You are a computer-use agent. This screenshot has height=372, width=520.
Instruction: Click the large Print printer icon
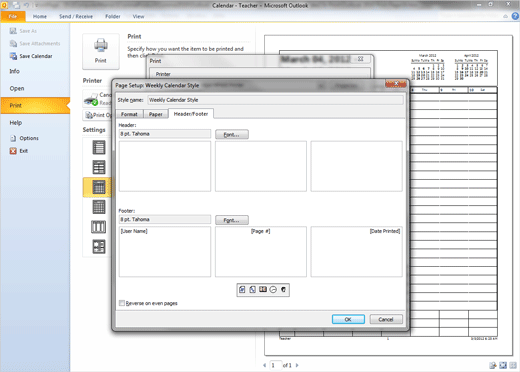pyautogui.click(x=101, y=51)
